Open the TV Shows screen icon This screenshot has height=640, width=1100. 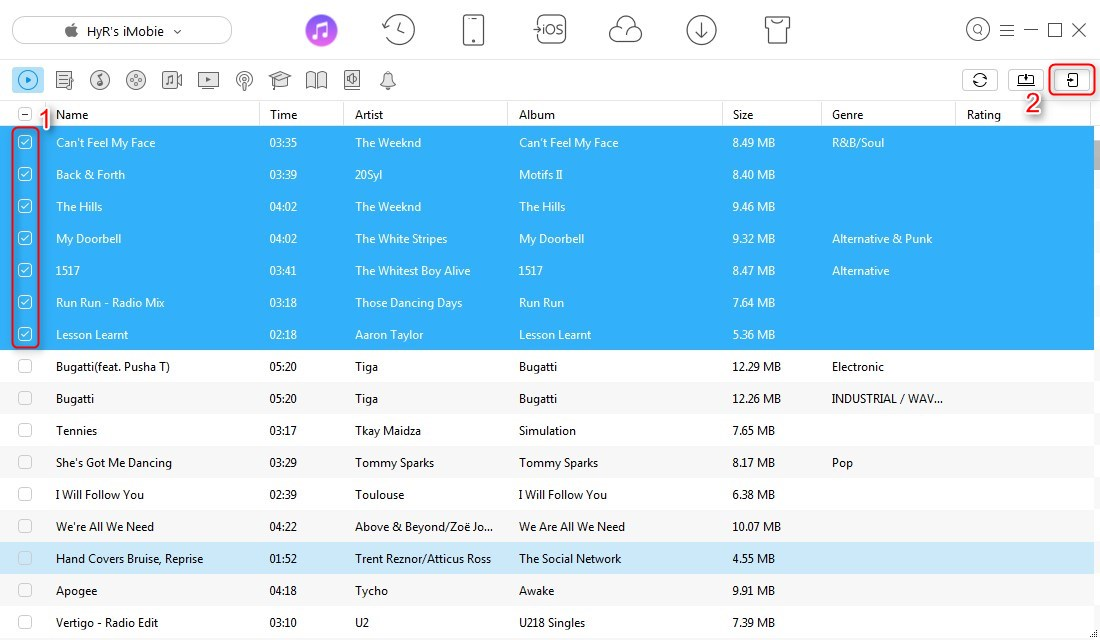click(208, 80)
